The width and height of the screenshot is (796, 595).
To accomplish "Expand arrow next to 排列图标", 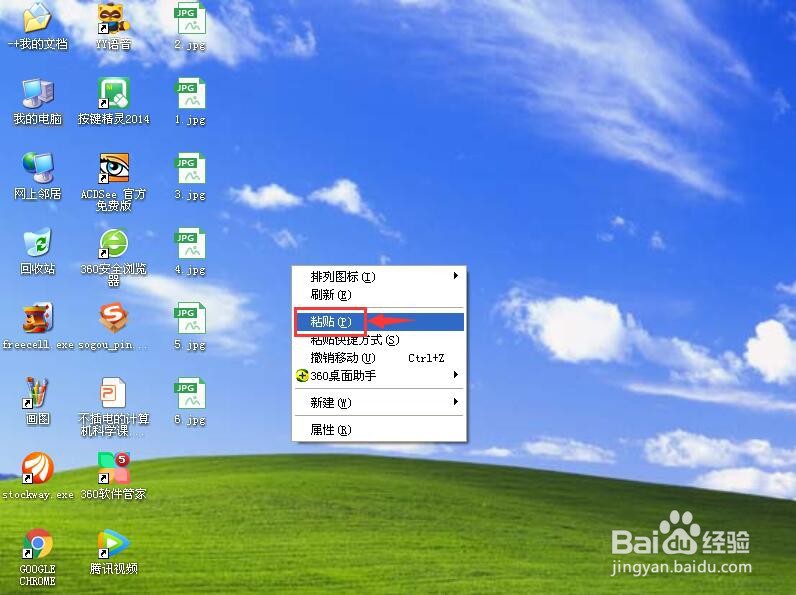I will (455, 276).
